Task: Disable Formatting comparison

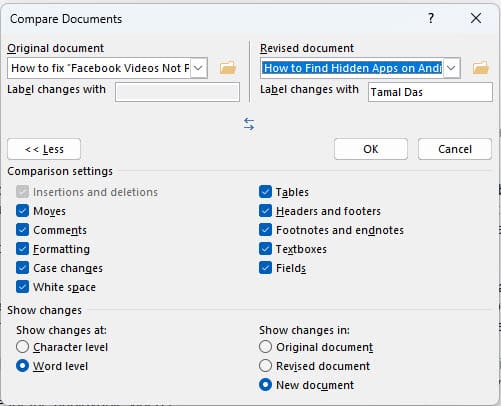Action: pos(22,249)
